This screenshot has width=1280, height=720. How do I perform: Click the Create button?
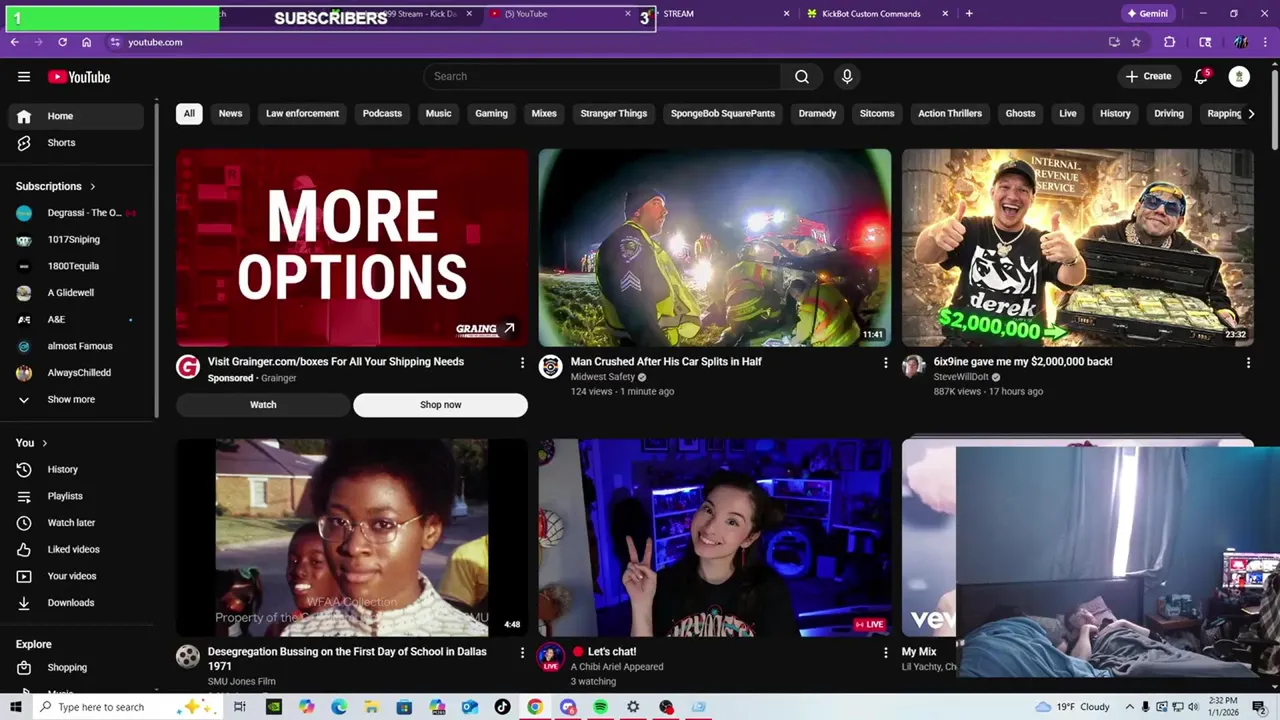coord(1148,76)
